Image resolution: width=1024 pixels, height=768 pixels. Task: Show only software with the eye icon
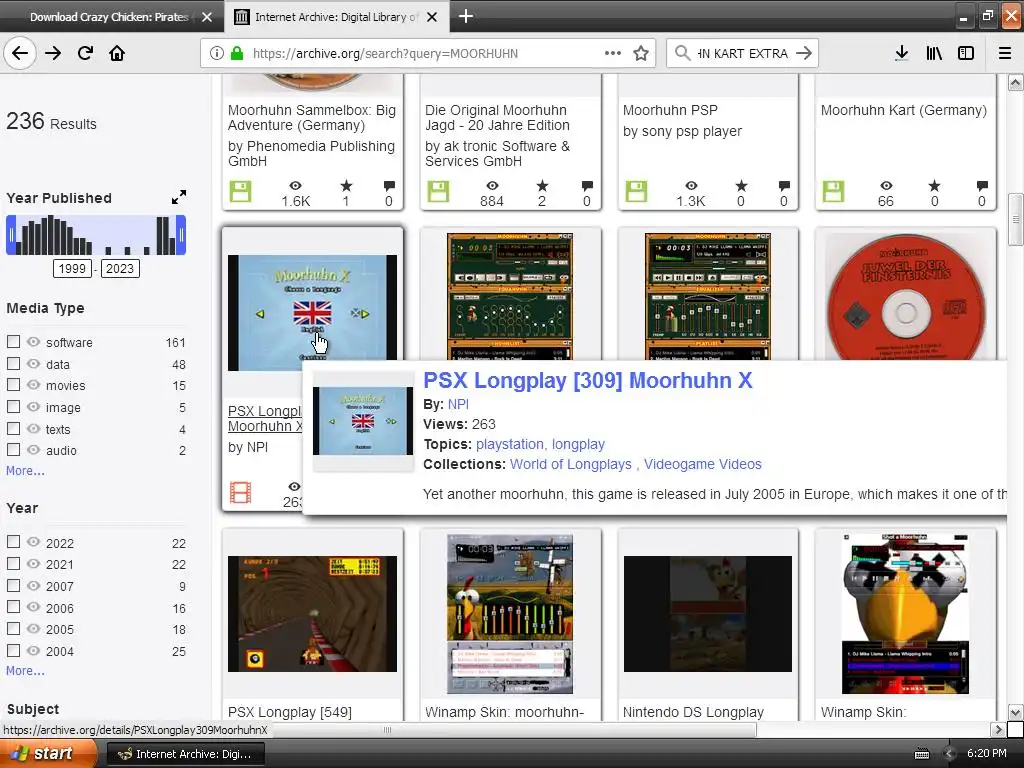click(x=33, y=342)
